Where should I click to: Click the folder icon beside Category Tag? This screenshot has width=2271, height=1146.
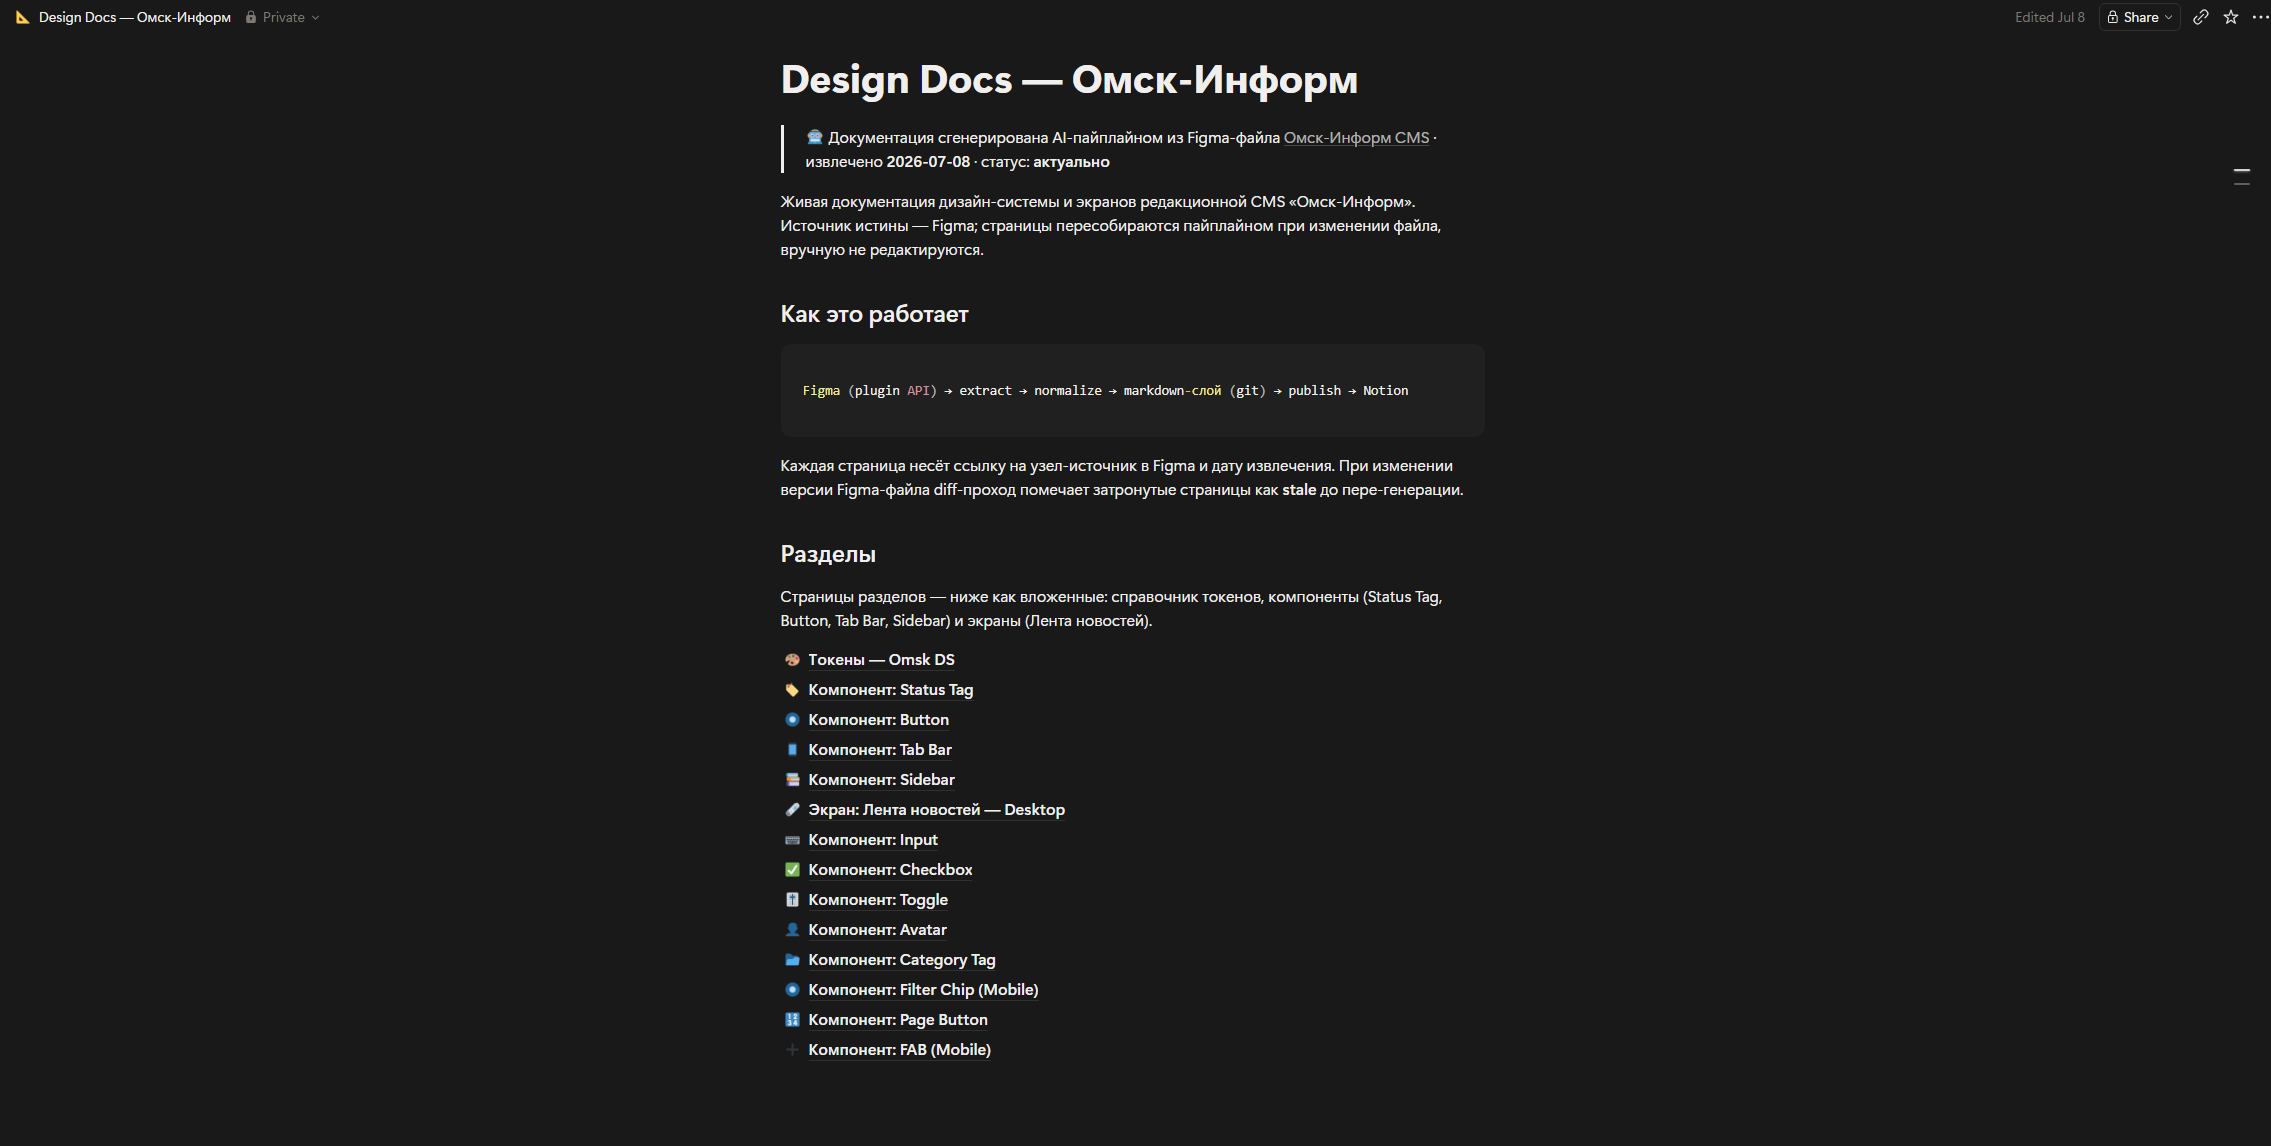(792, 960)
